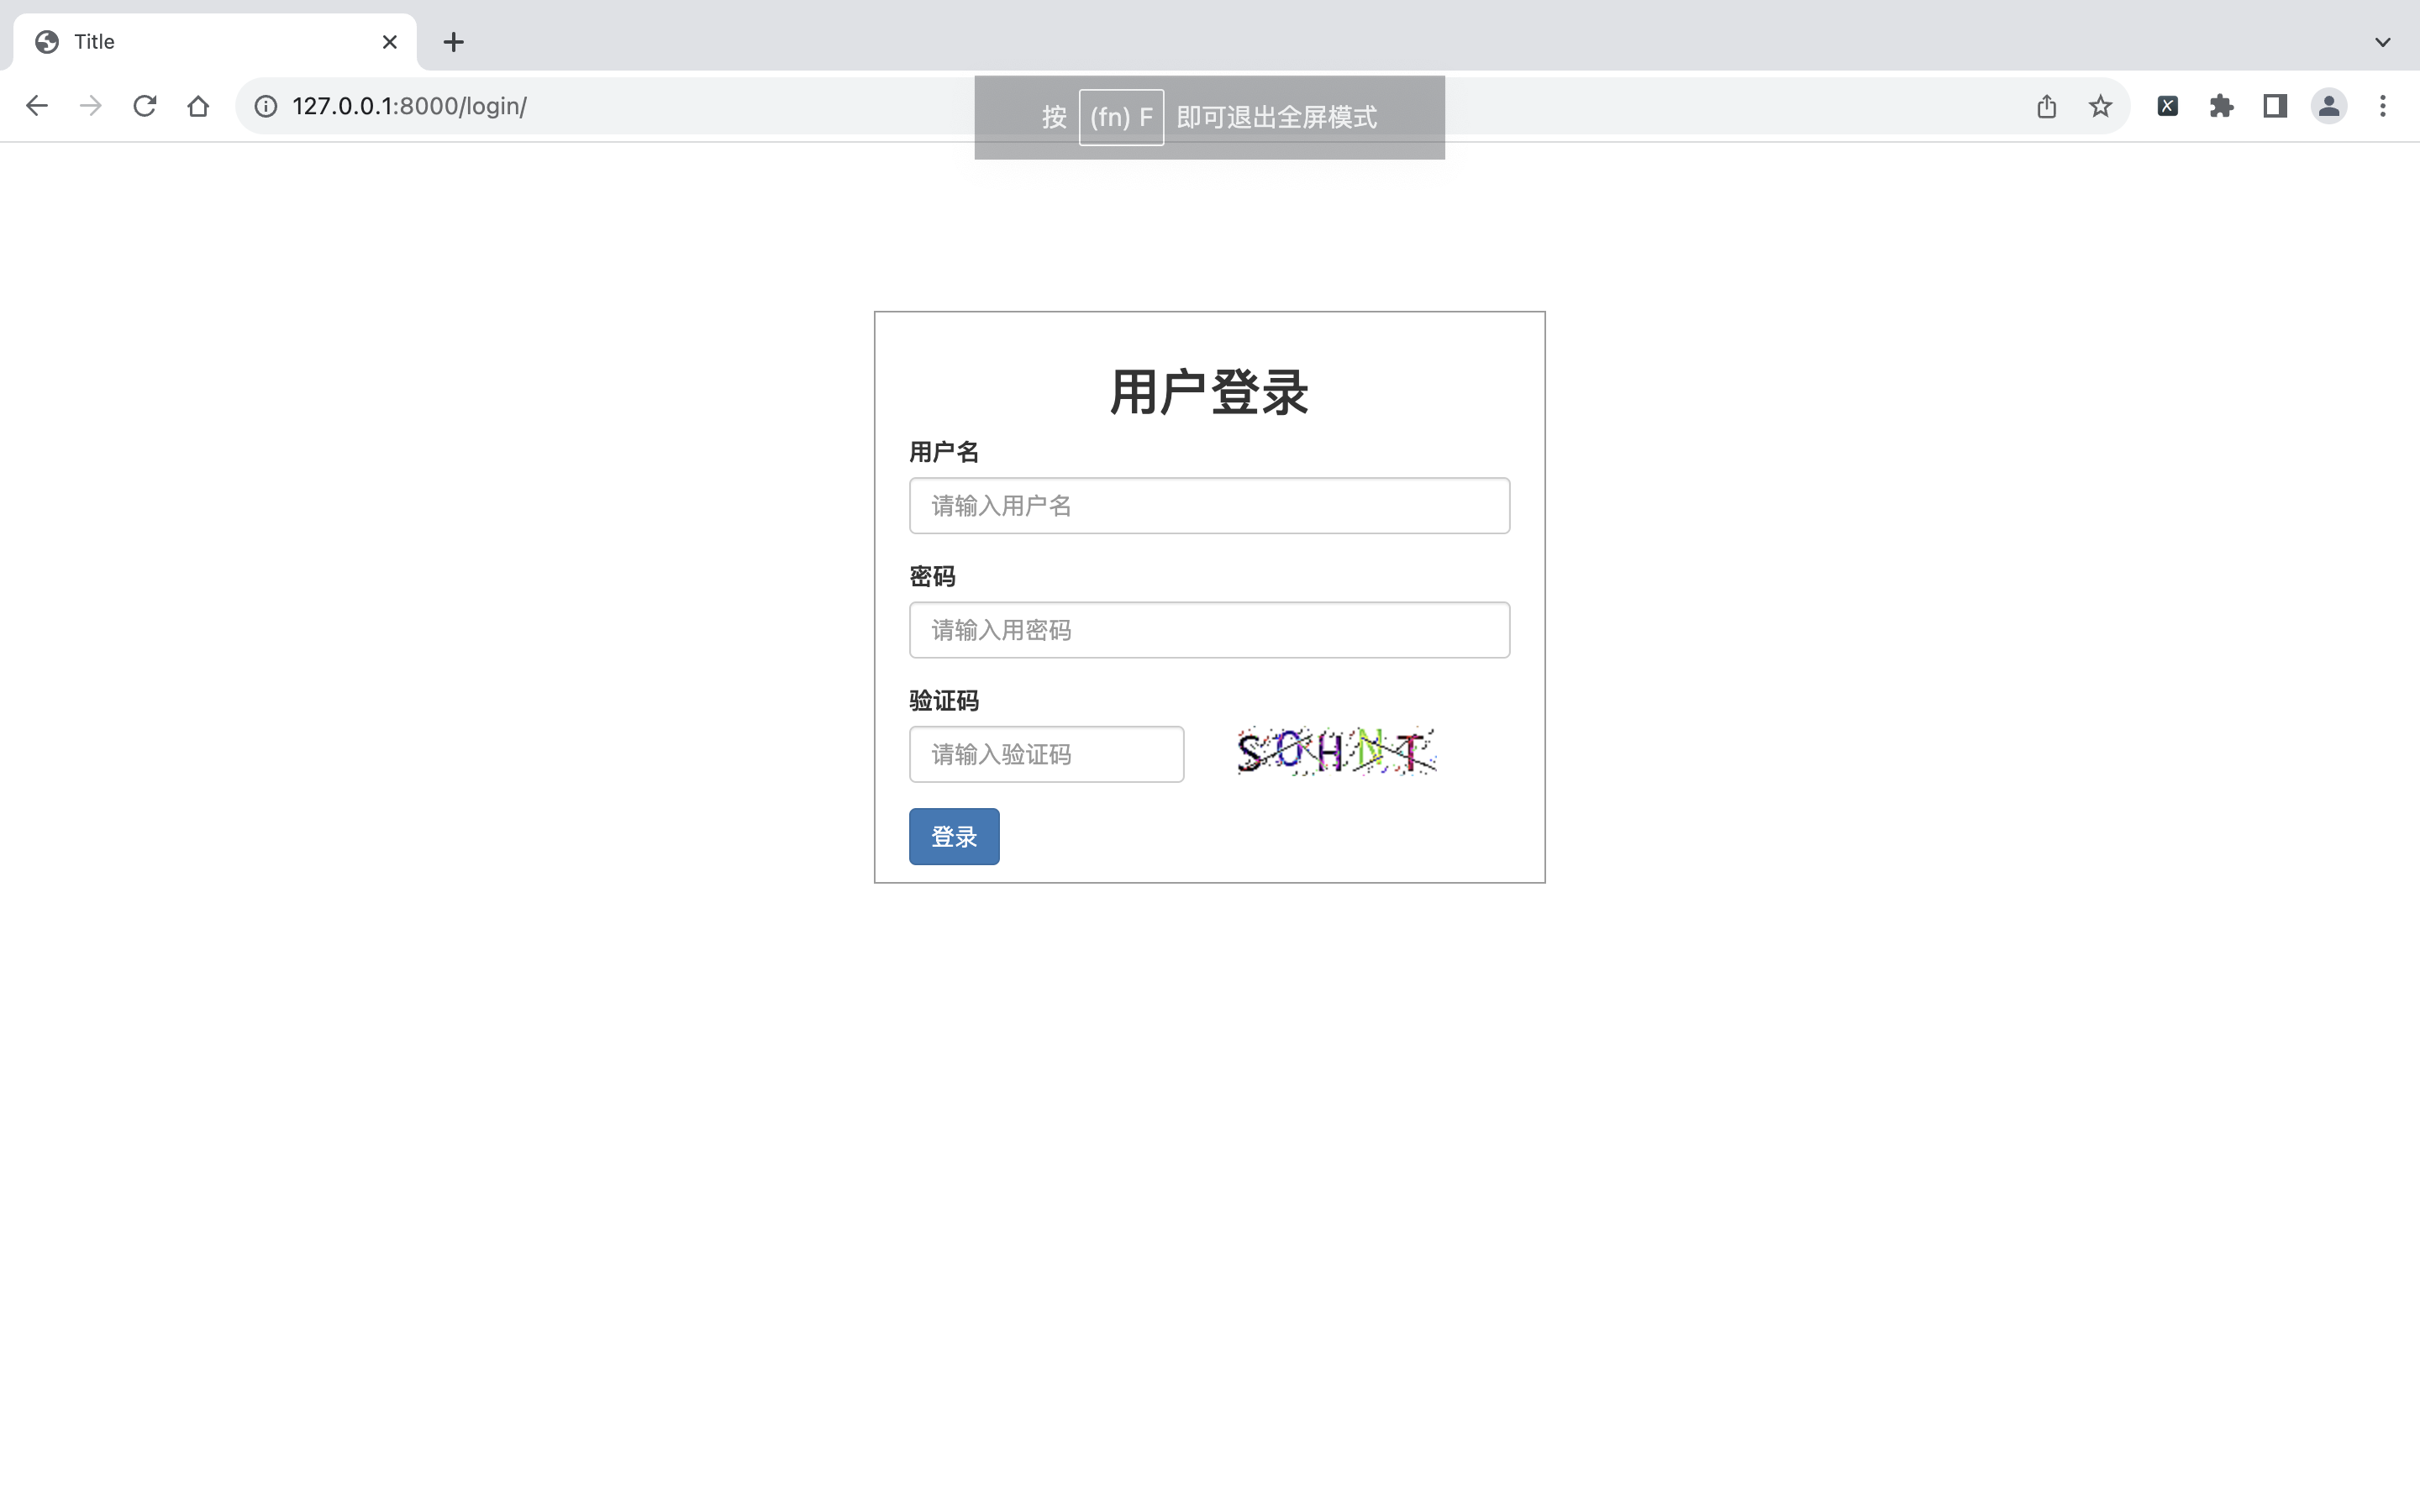This screenshot has height=1512, width=2420.
Task: Click the 用户名 username input field
Action: click(1209, 505)
